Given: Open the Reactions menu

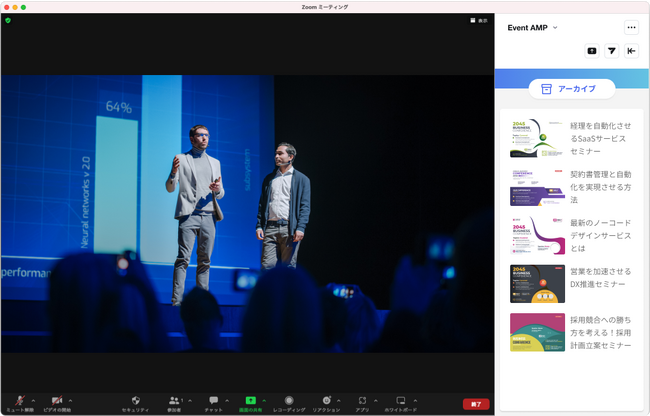Looking at the screenshot, I should pyautogui.click(x=326, y=401).
